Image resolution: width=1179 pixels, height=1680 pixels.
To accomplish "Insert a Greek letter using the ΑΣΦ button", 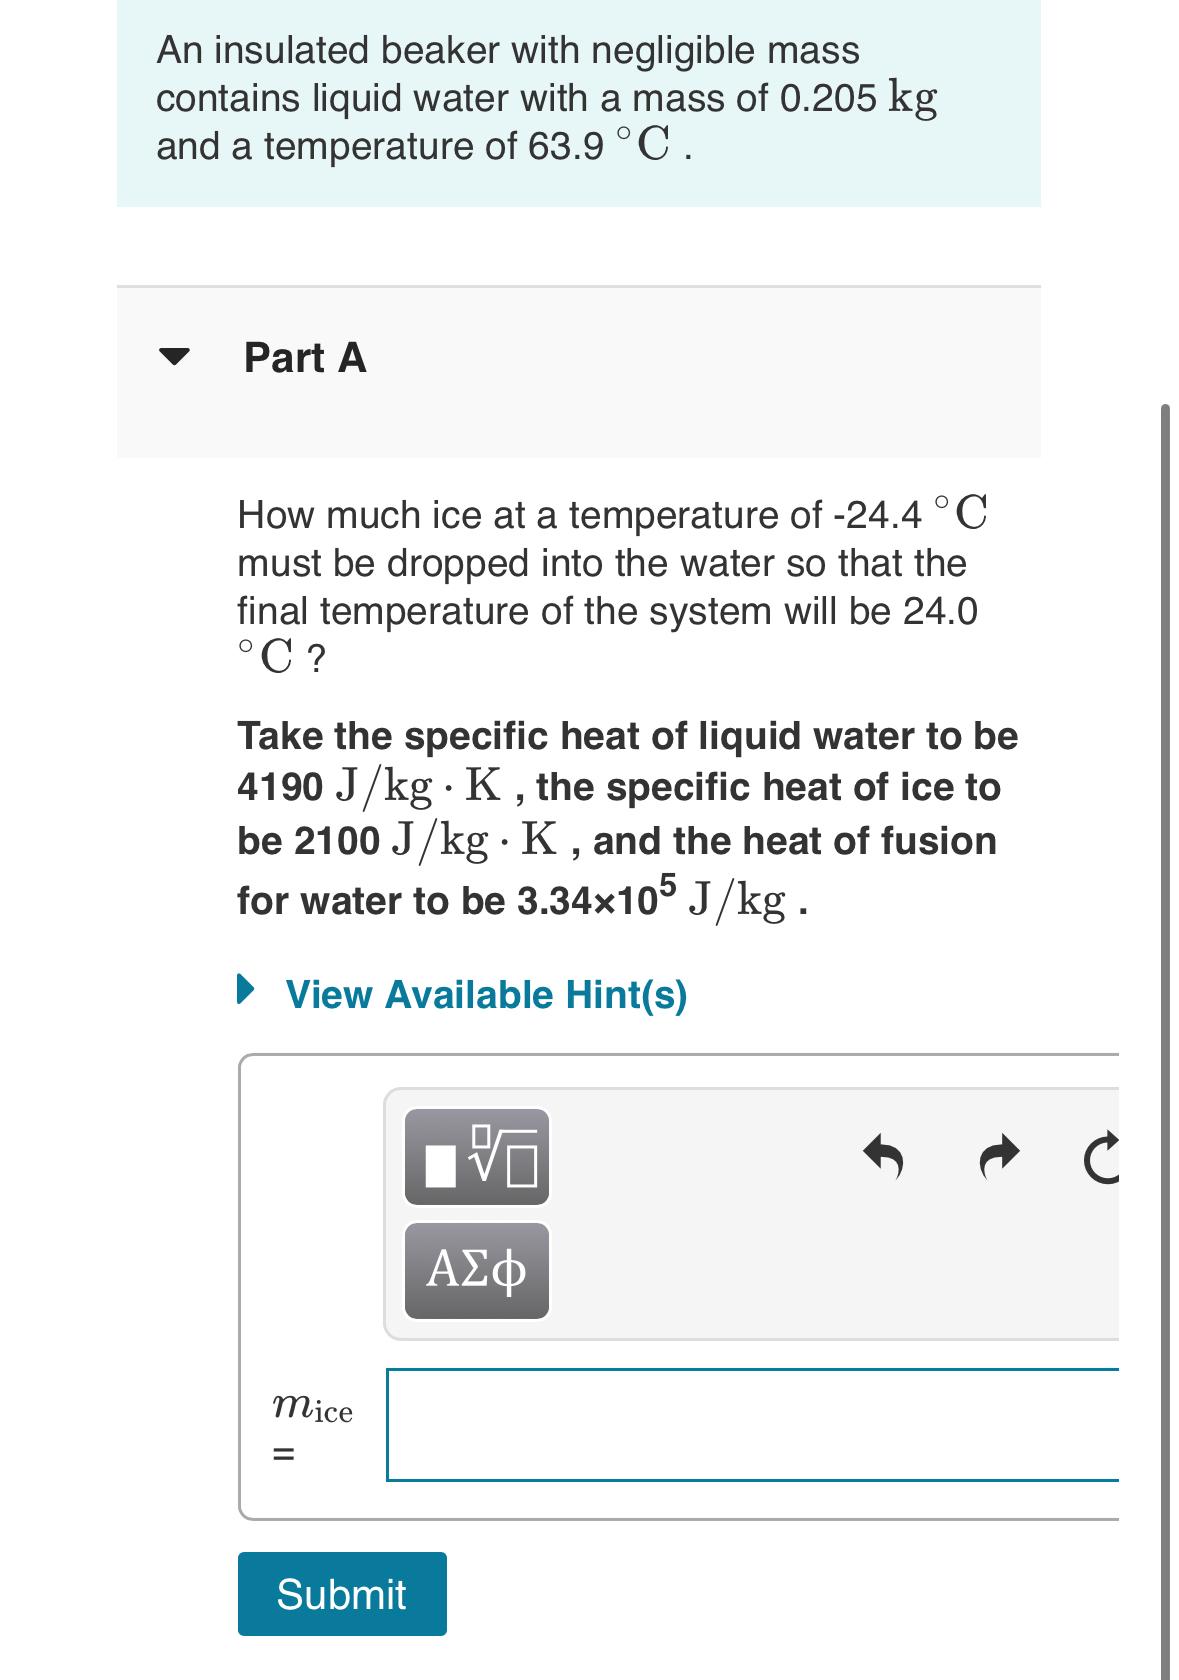I will [475, 1273].
